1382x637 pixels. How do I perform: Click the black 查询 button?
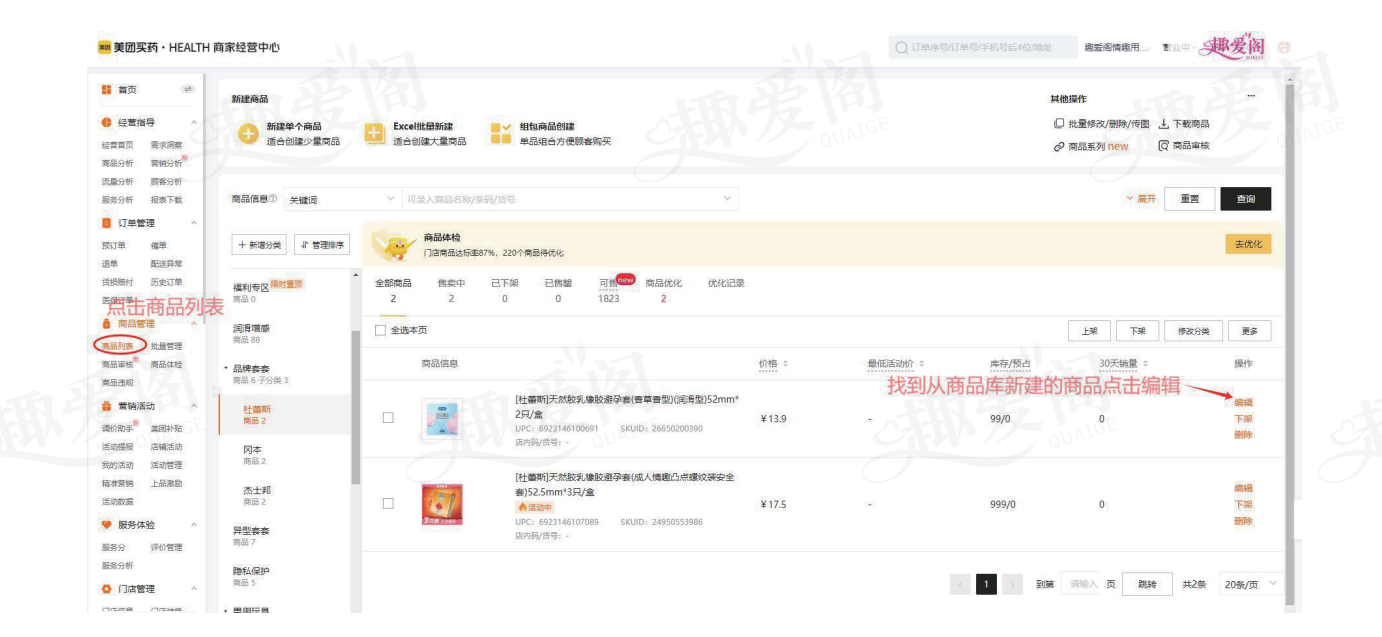1245,199
